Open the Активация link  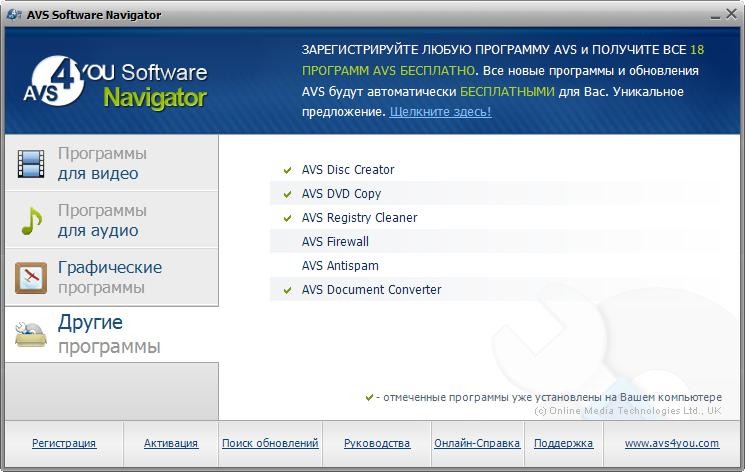(x=171, y=443)
